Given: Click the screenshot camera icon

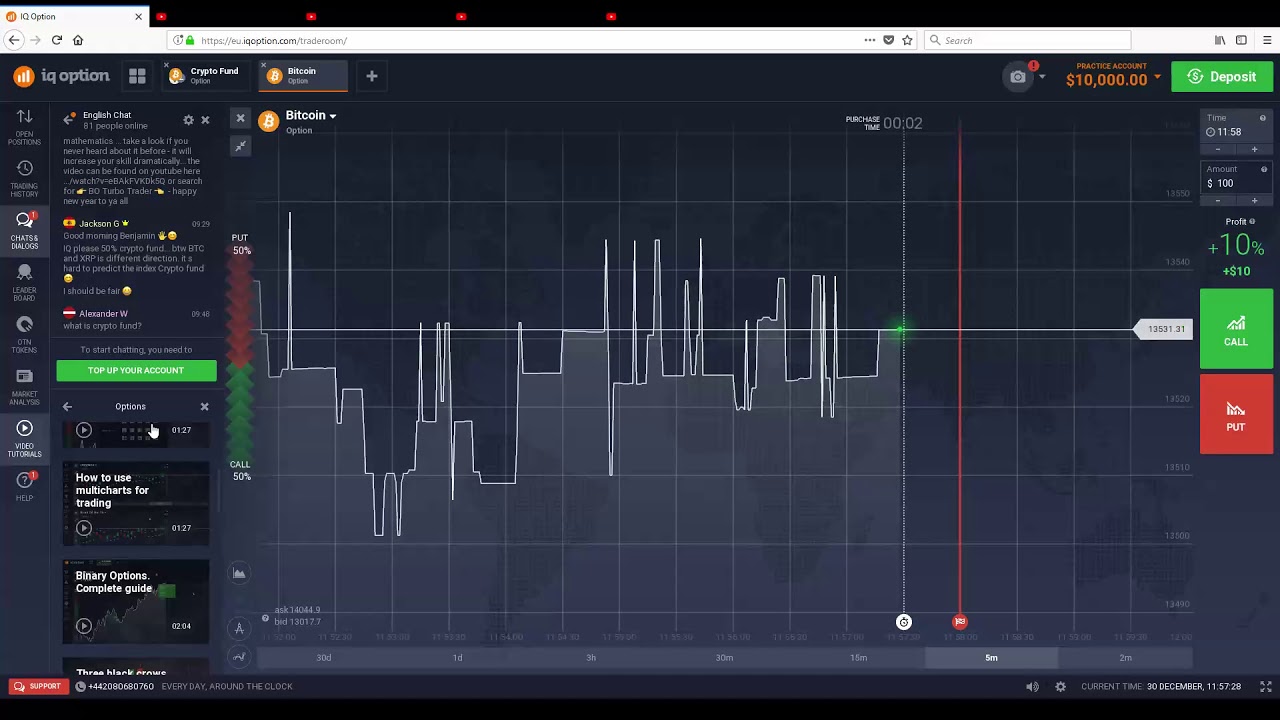Looking at the screenshot, I should (1018, 77).
